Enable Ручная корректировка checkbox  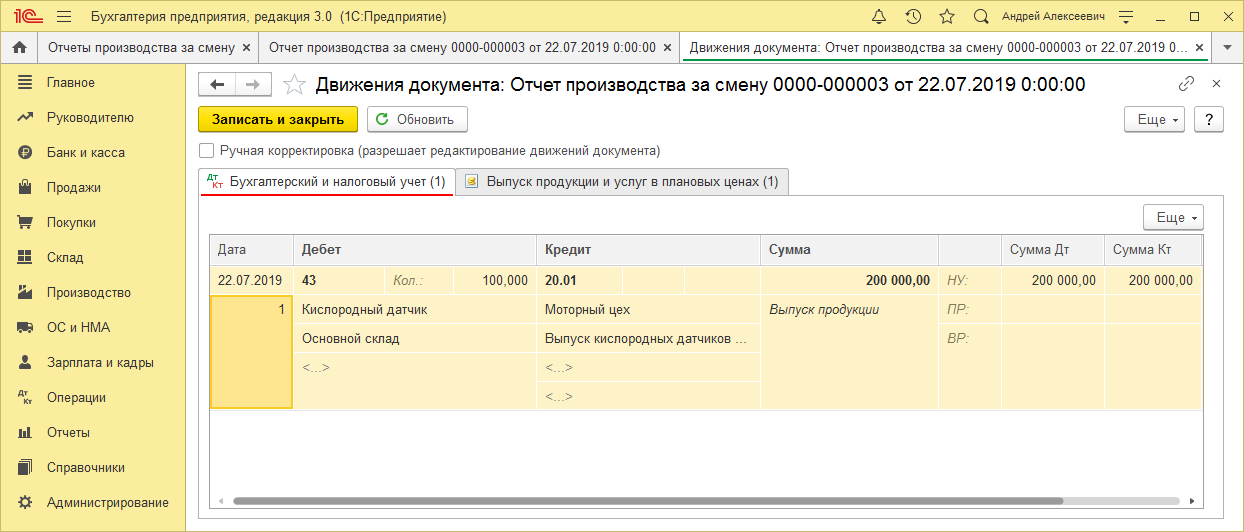tap(207, 151)
